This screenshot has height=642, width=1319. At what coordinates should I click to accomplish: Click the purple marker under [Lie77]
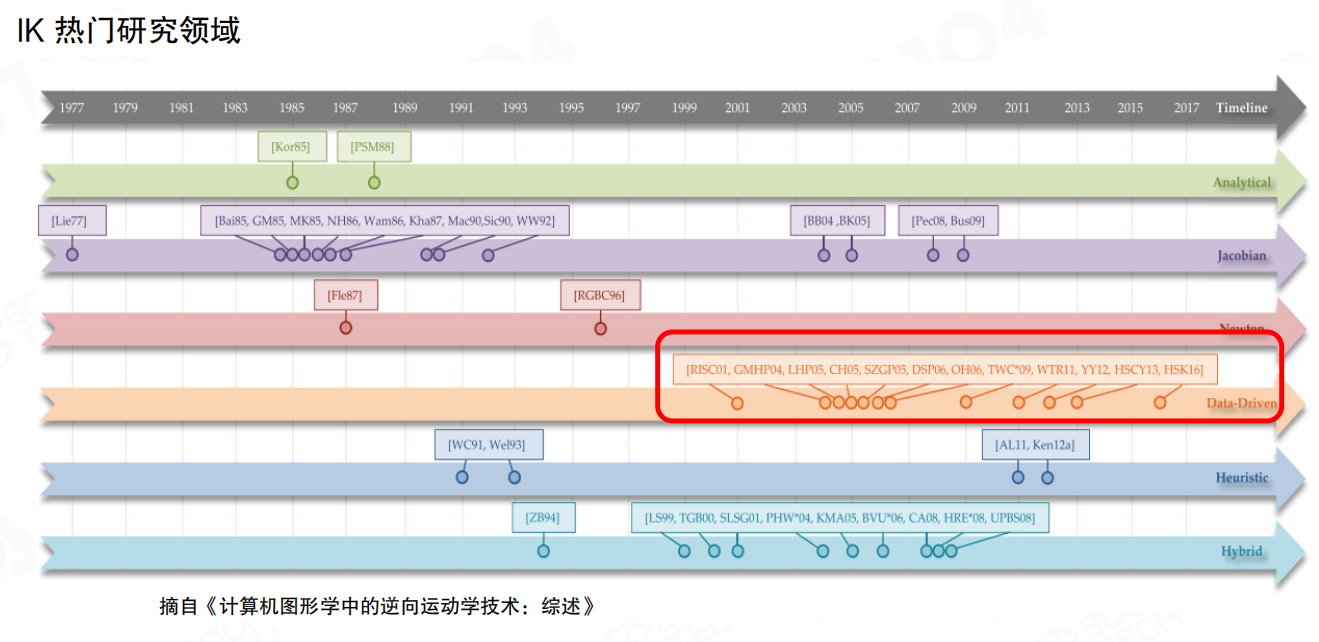coord(72,255)
